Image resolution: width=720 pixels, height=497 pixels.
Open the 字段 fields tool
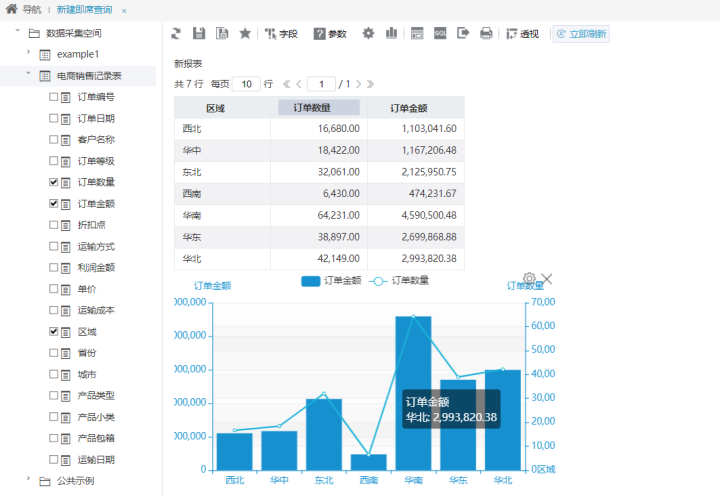tap(281, 34)
